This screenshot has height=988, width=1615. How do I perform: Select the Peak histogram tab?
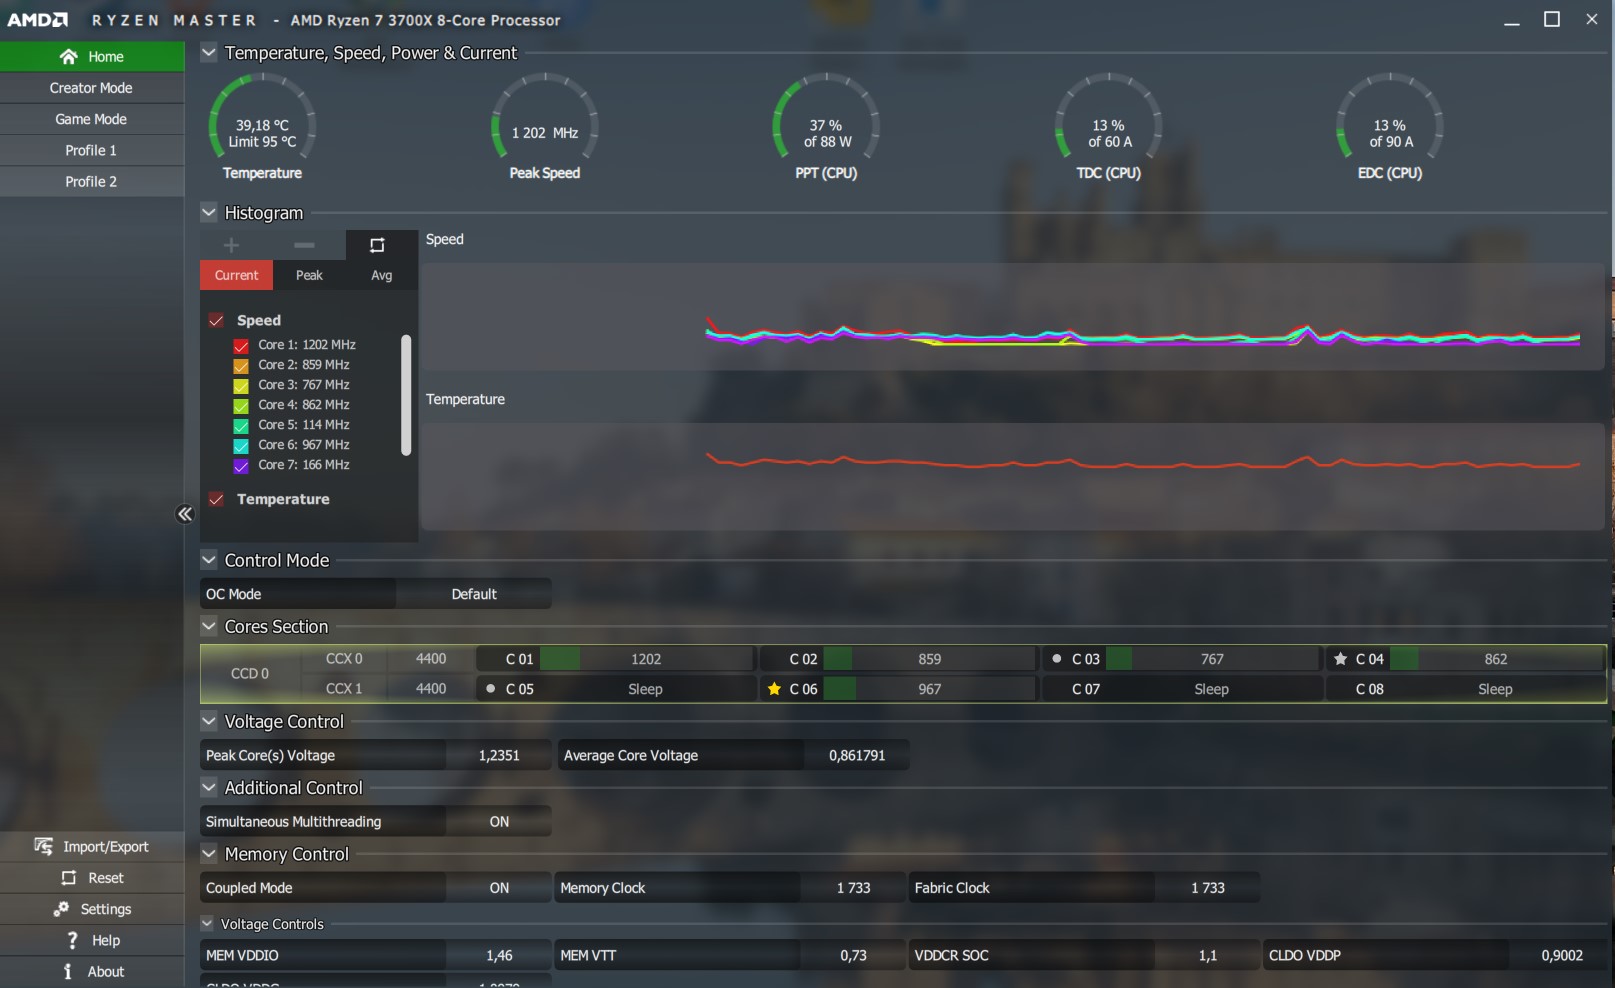(x=309, y=275)
